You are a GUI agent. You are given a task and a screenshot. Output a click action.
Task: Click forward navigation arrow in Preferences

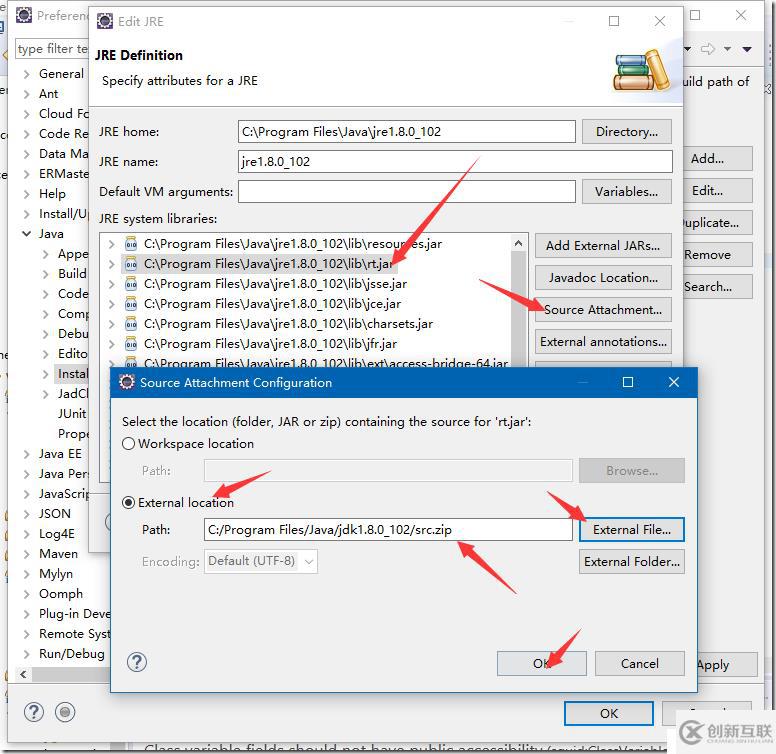click(708, 48)
